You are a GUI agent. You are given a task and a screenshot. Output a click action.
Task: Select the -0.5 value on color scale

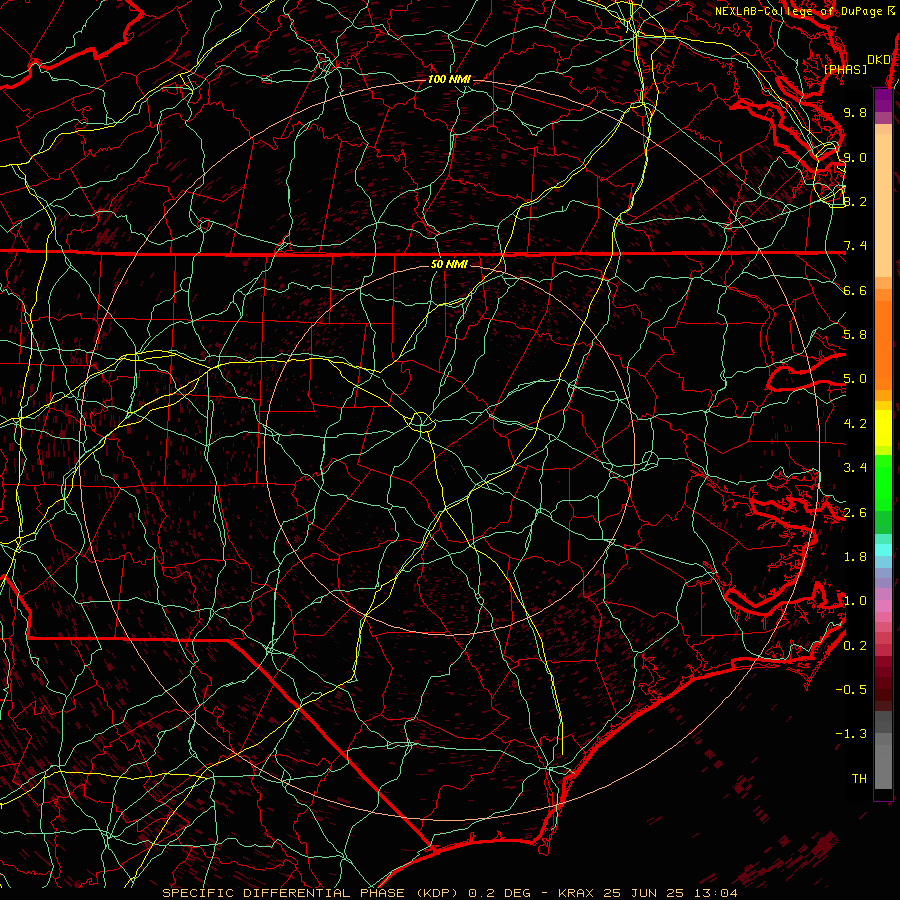coord(851,690)
